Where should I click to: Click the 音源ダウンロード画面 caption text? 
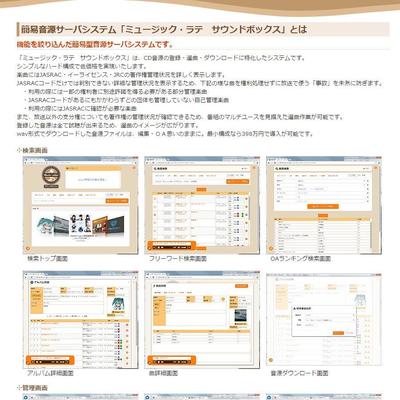pyautogui.click(x=299, y=373)
